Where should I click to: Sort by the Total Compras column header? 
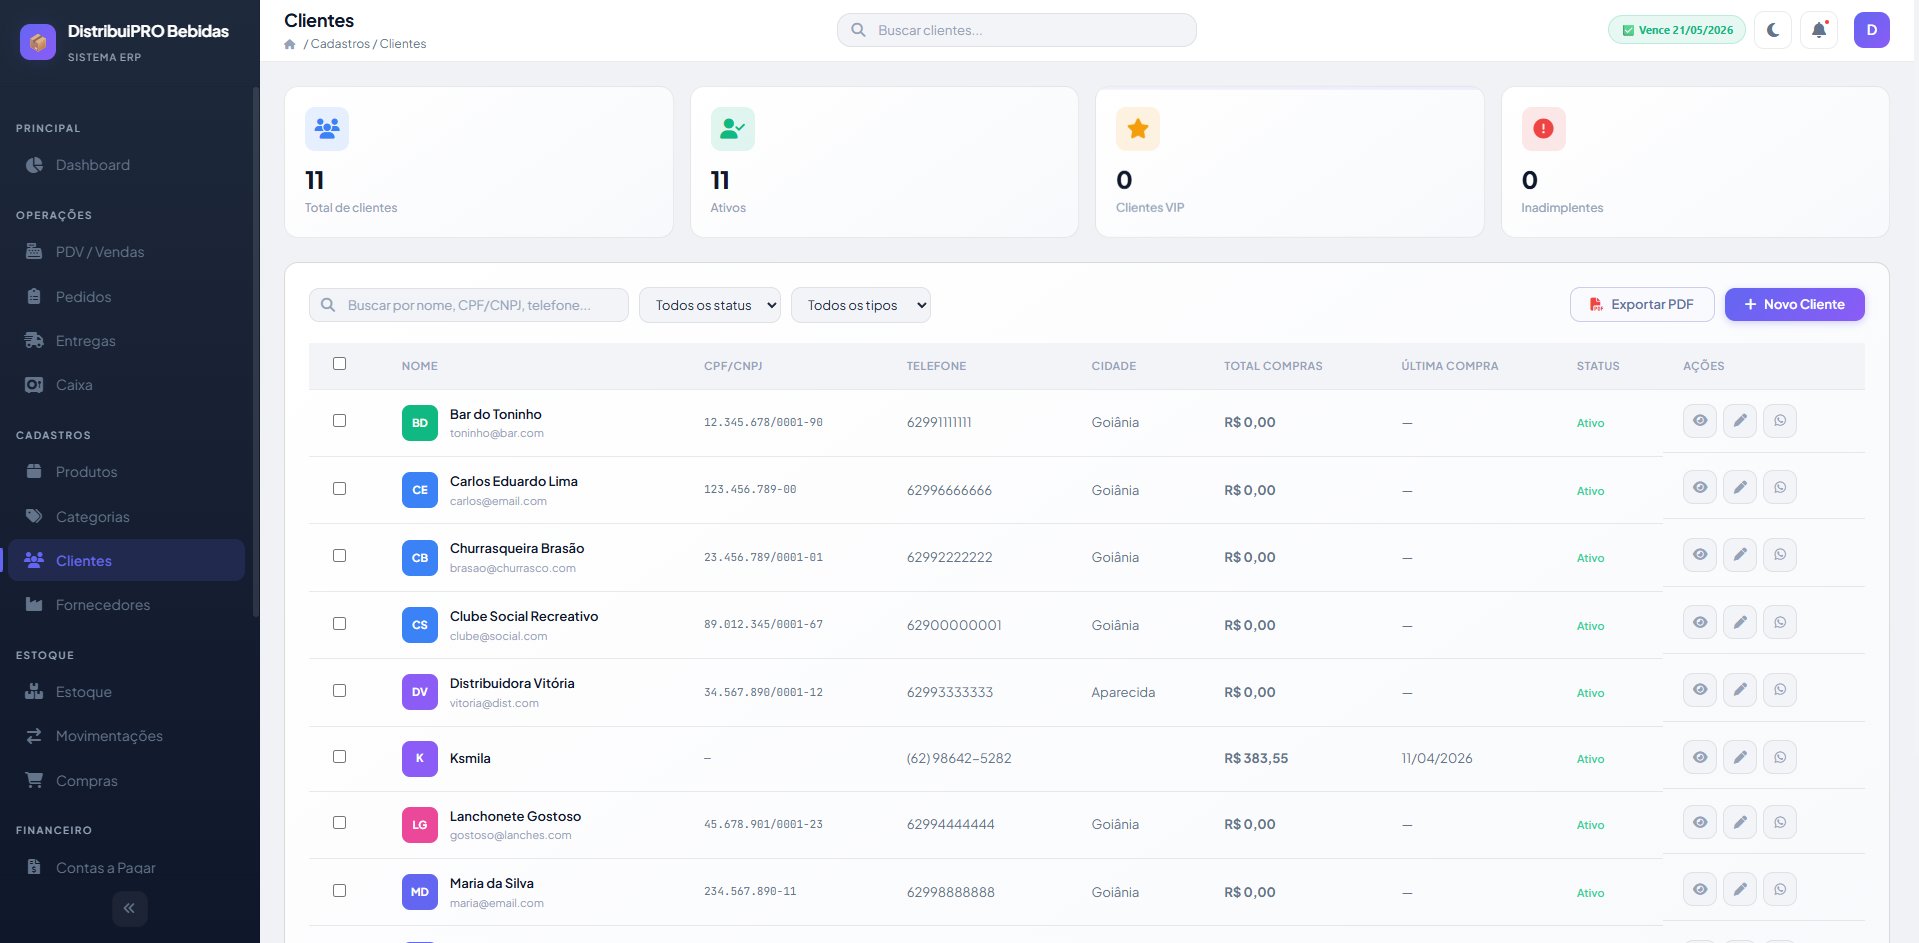click(1273, 366)
